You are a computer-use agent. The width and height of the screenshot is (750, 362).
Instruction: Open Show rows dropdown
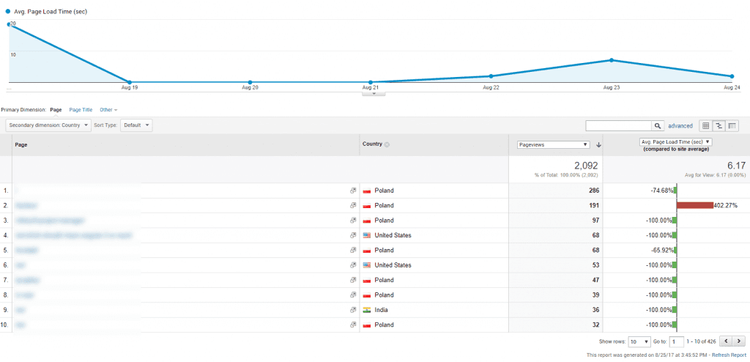[640, 342]
